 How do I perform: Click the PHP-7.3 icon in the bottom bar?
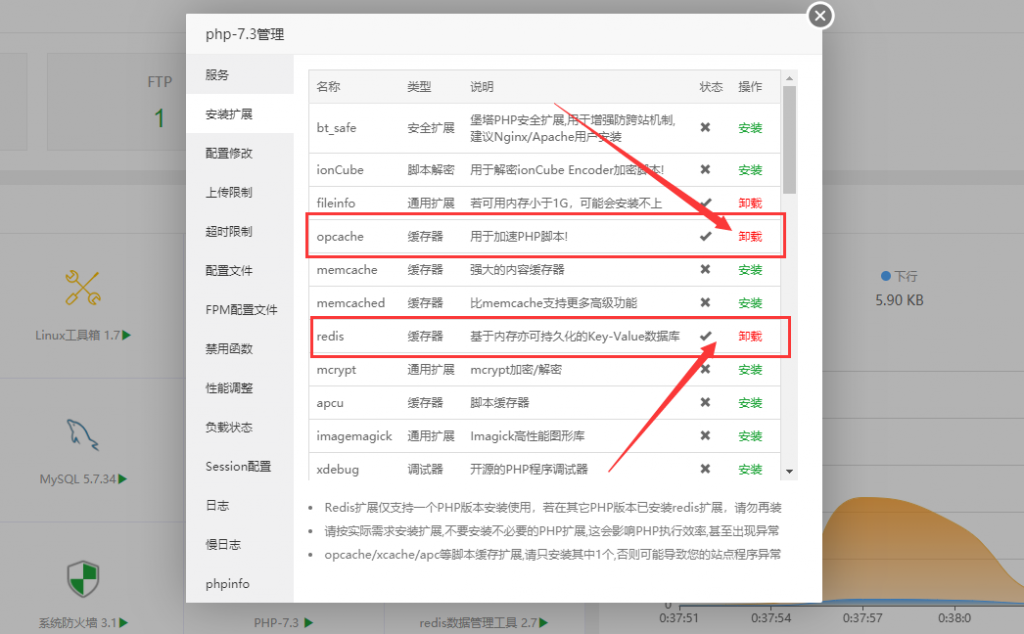pos(275,621)
